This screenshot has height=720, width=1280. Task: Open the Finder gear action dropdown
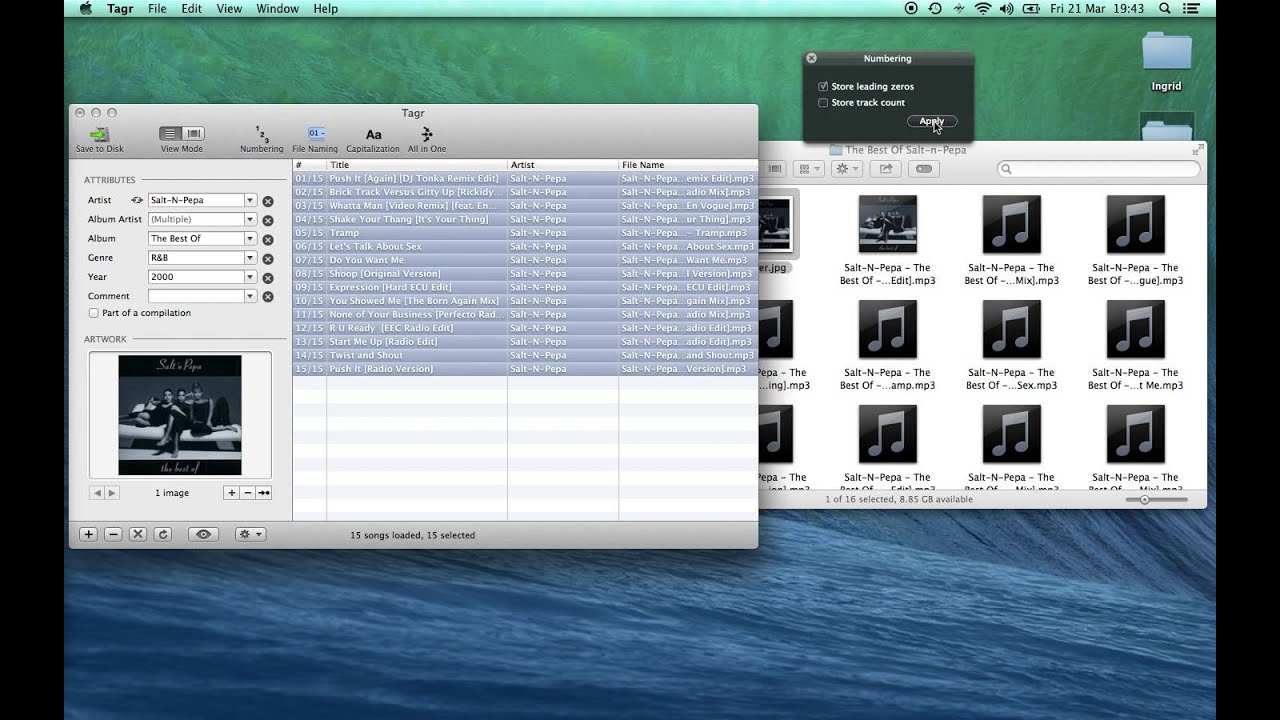tap(846, 169)
